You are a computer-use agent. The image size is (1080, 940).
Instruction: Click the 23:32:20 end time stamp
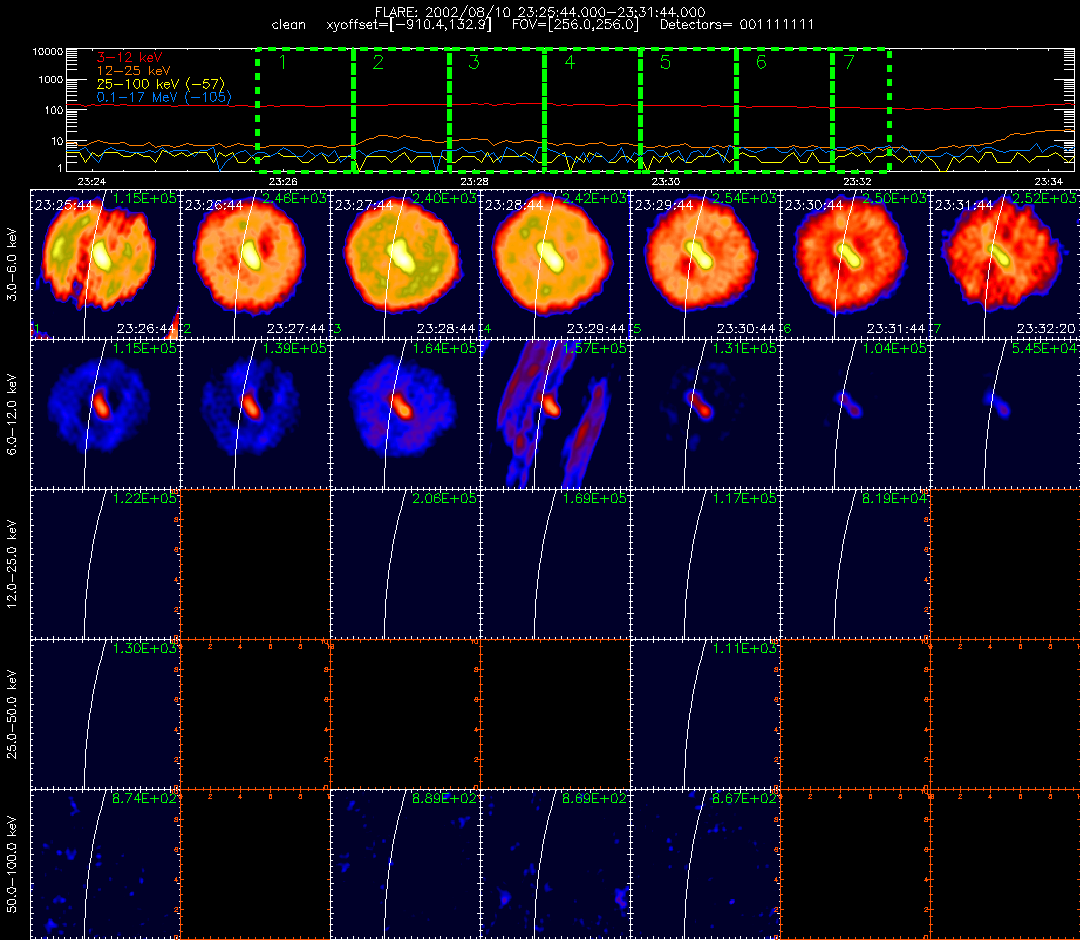coord(1046,328)
